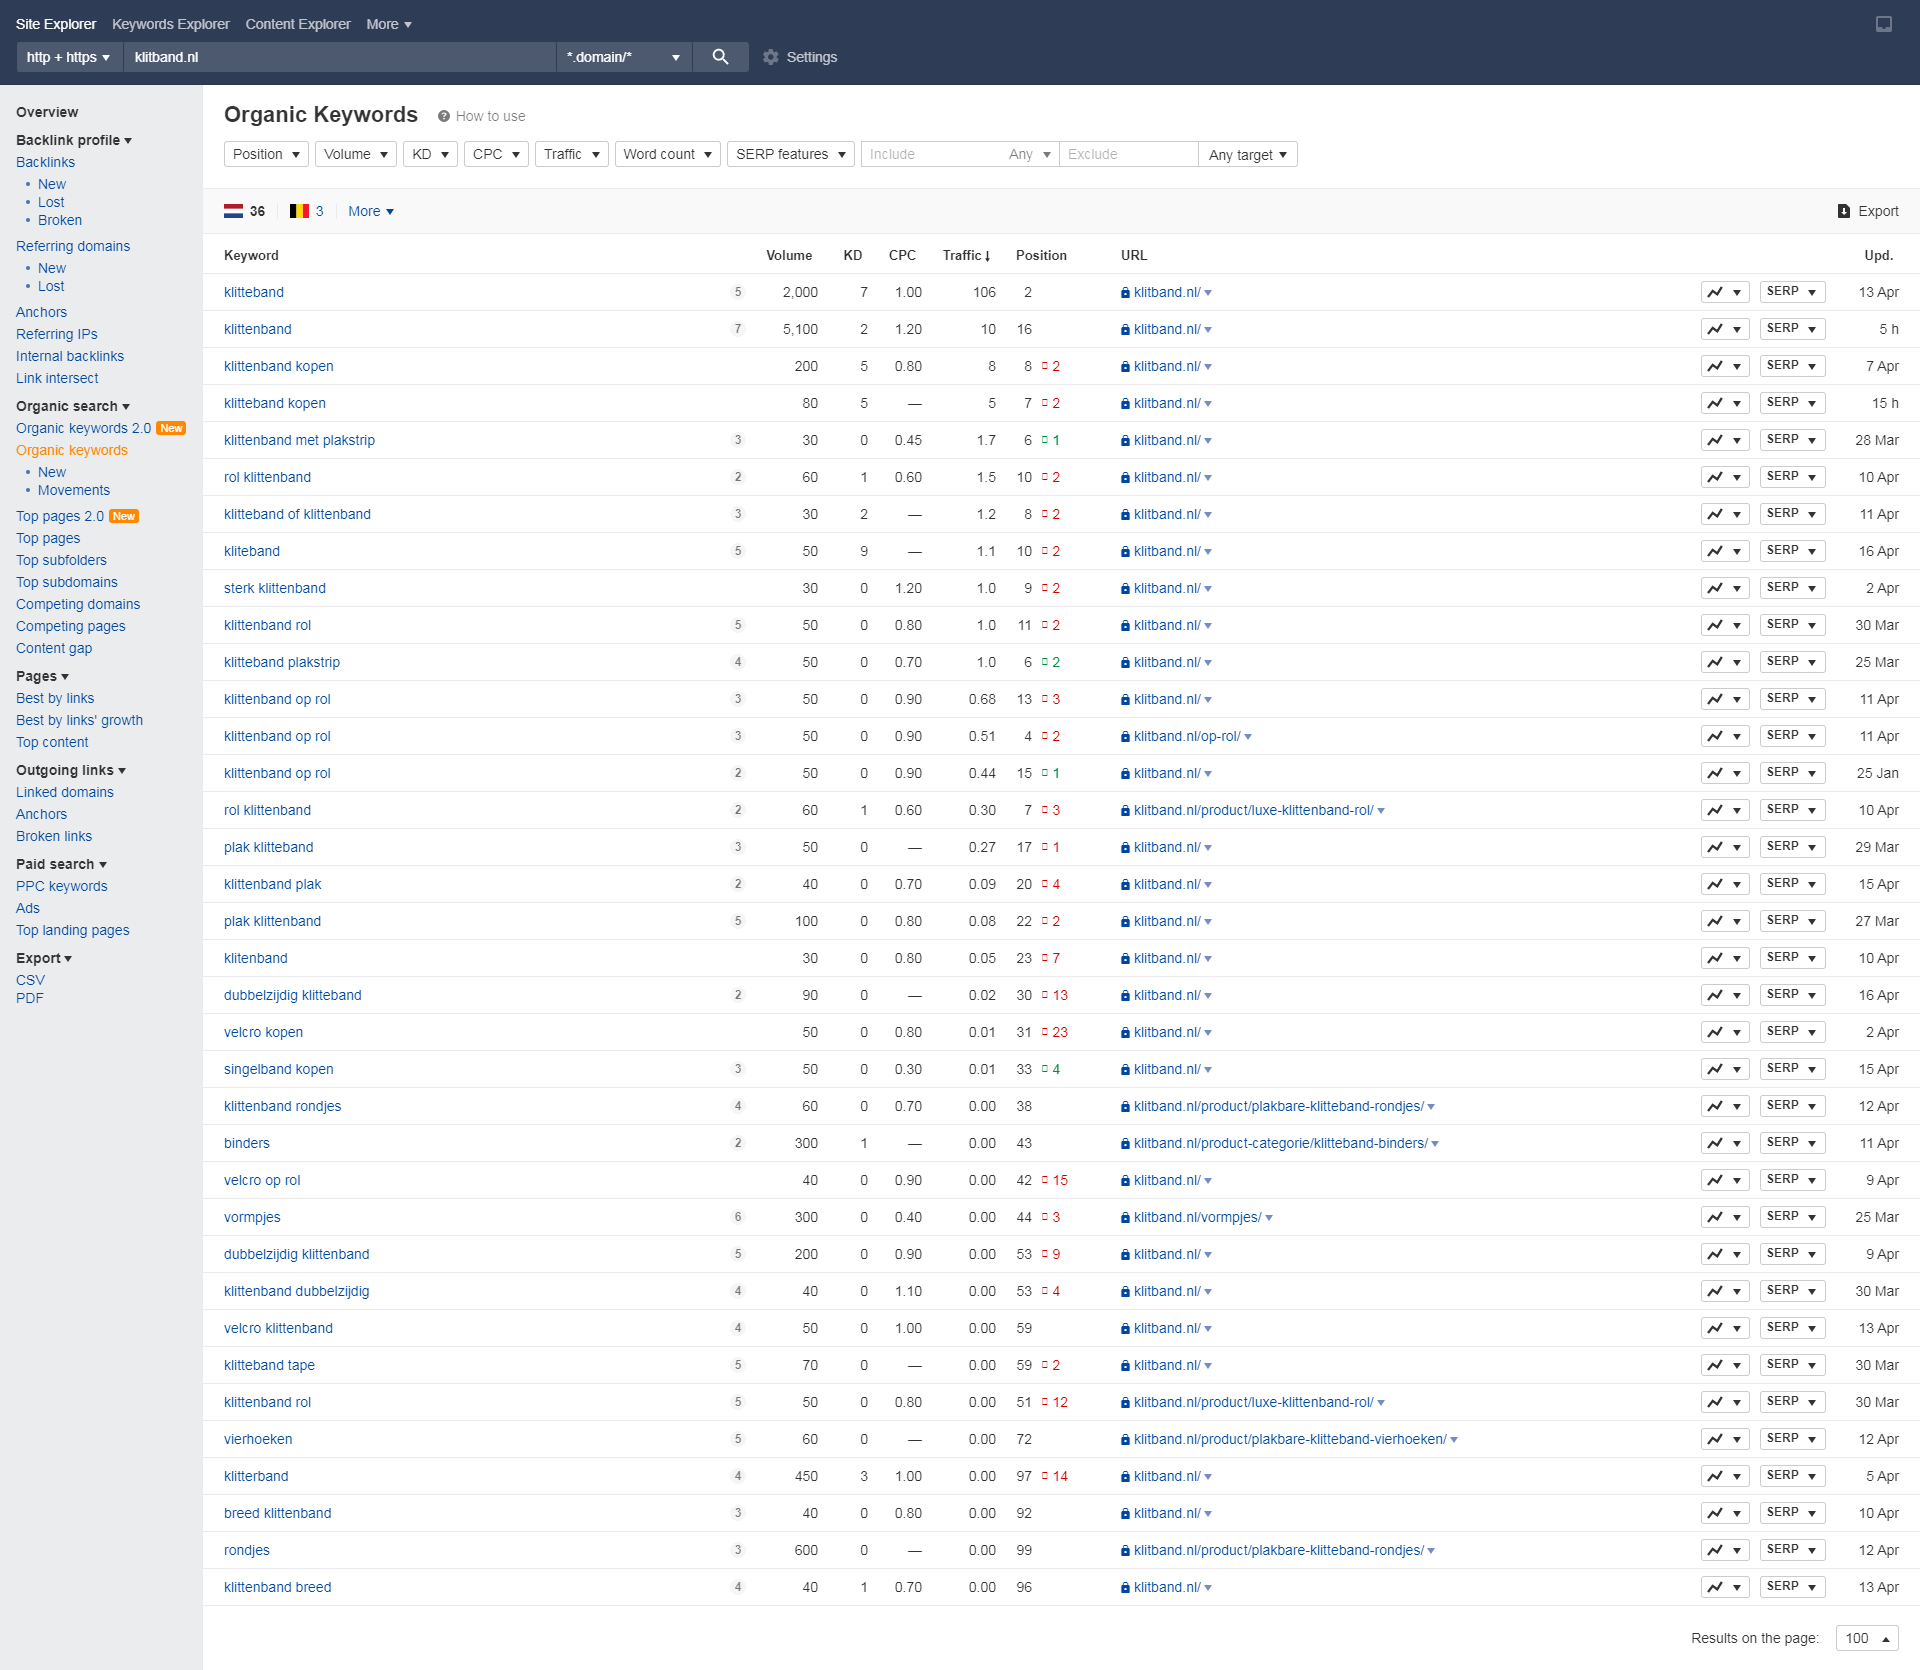Open history chart for sterk klittenband
This screenshot has width=1920, height=1670.
(1725, 588)
